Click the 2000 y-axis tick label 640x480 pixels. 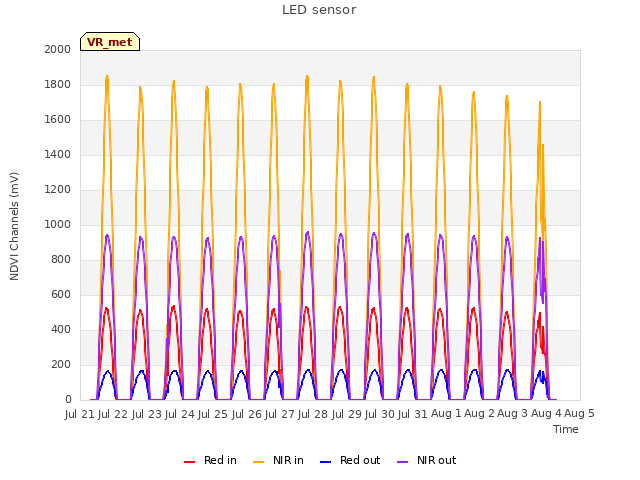pyautogui.click(x=58, y=49)
